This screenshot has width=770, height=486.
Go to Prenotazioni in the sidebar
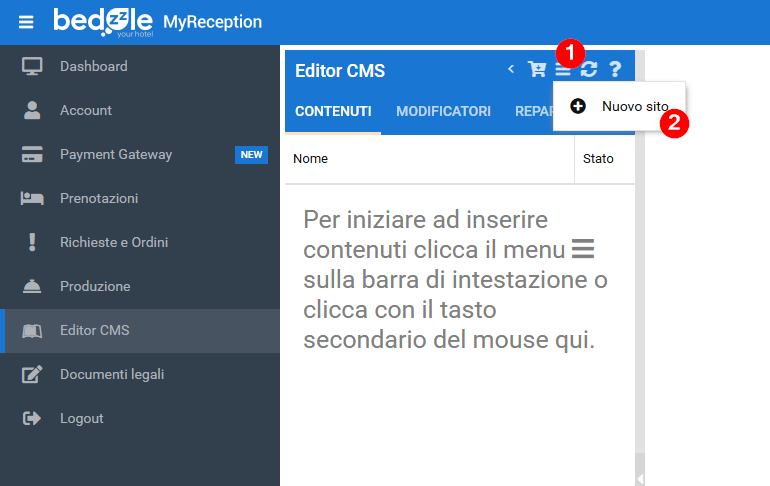[98, 199]
